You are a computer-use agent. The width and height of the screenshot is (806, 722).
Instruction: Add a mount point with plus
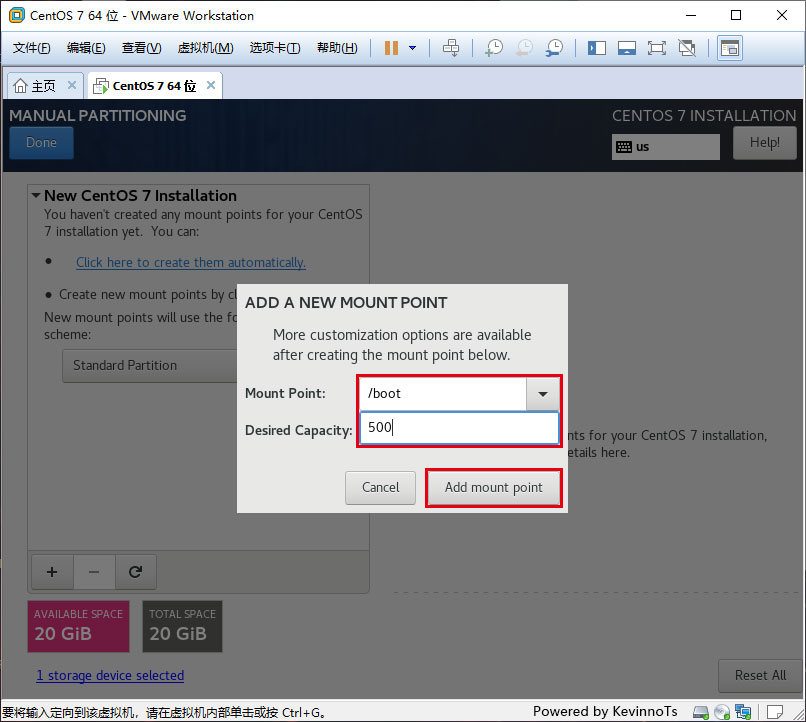point(52,571)
